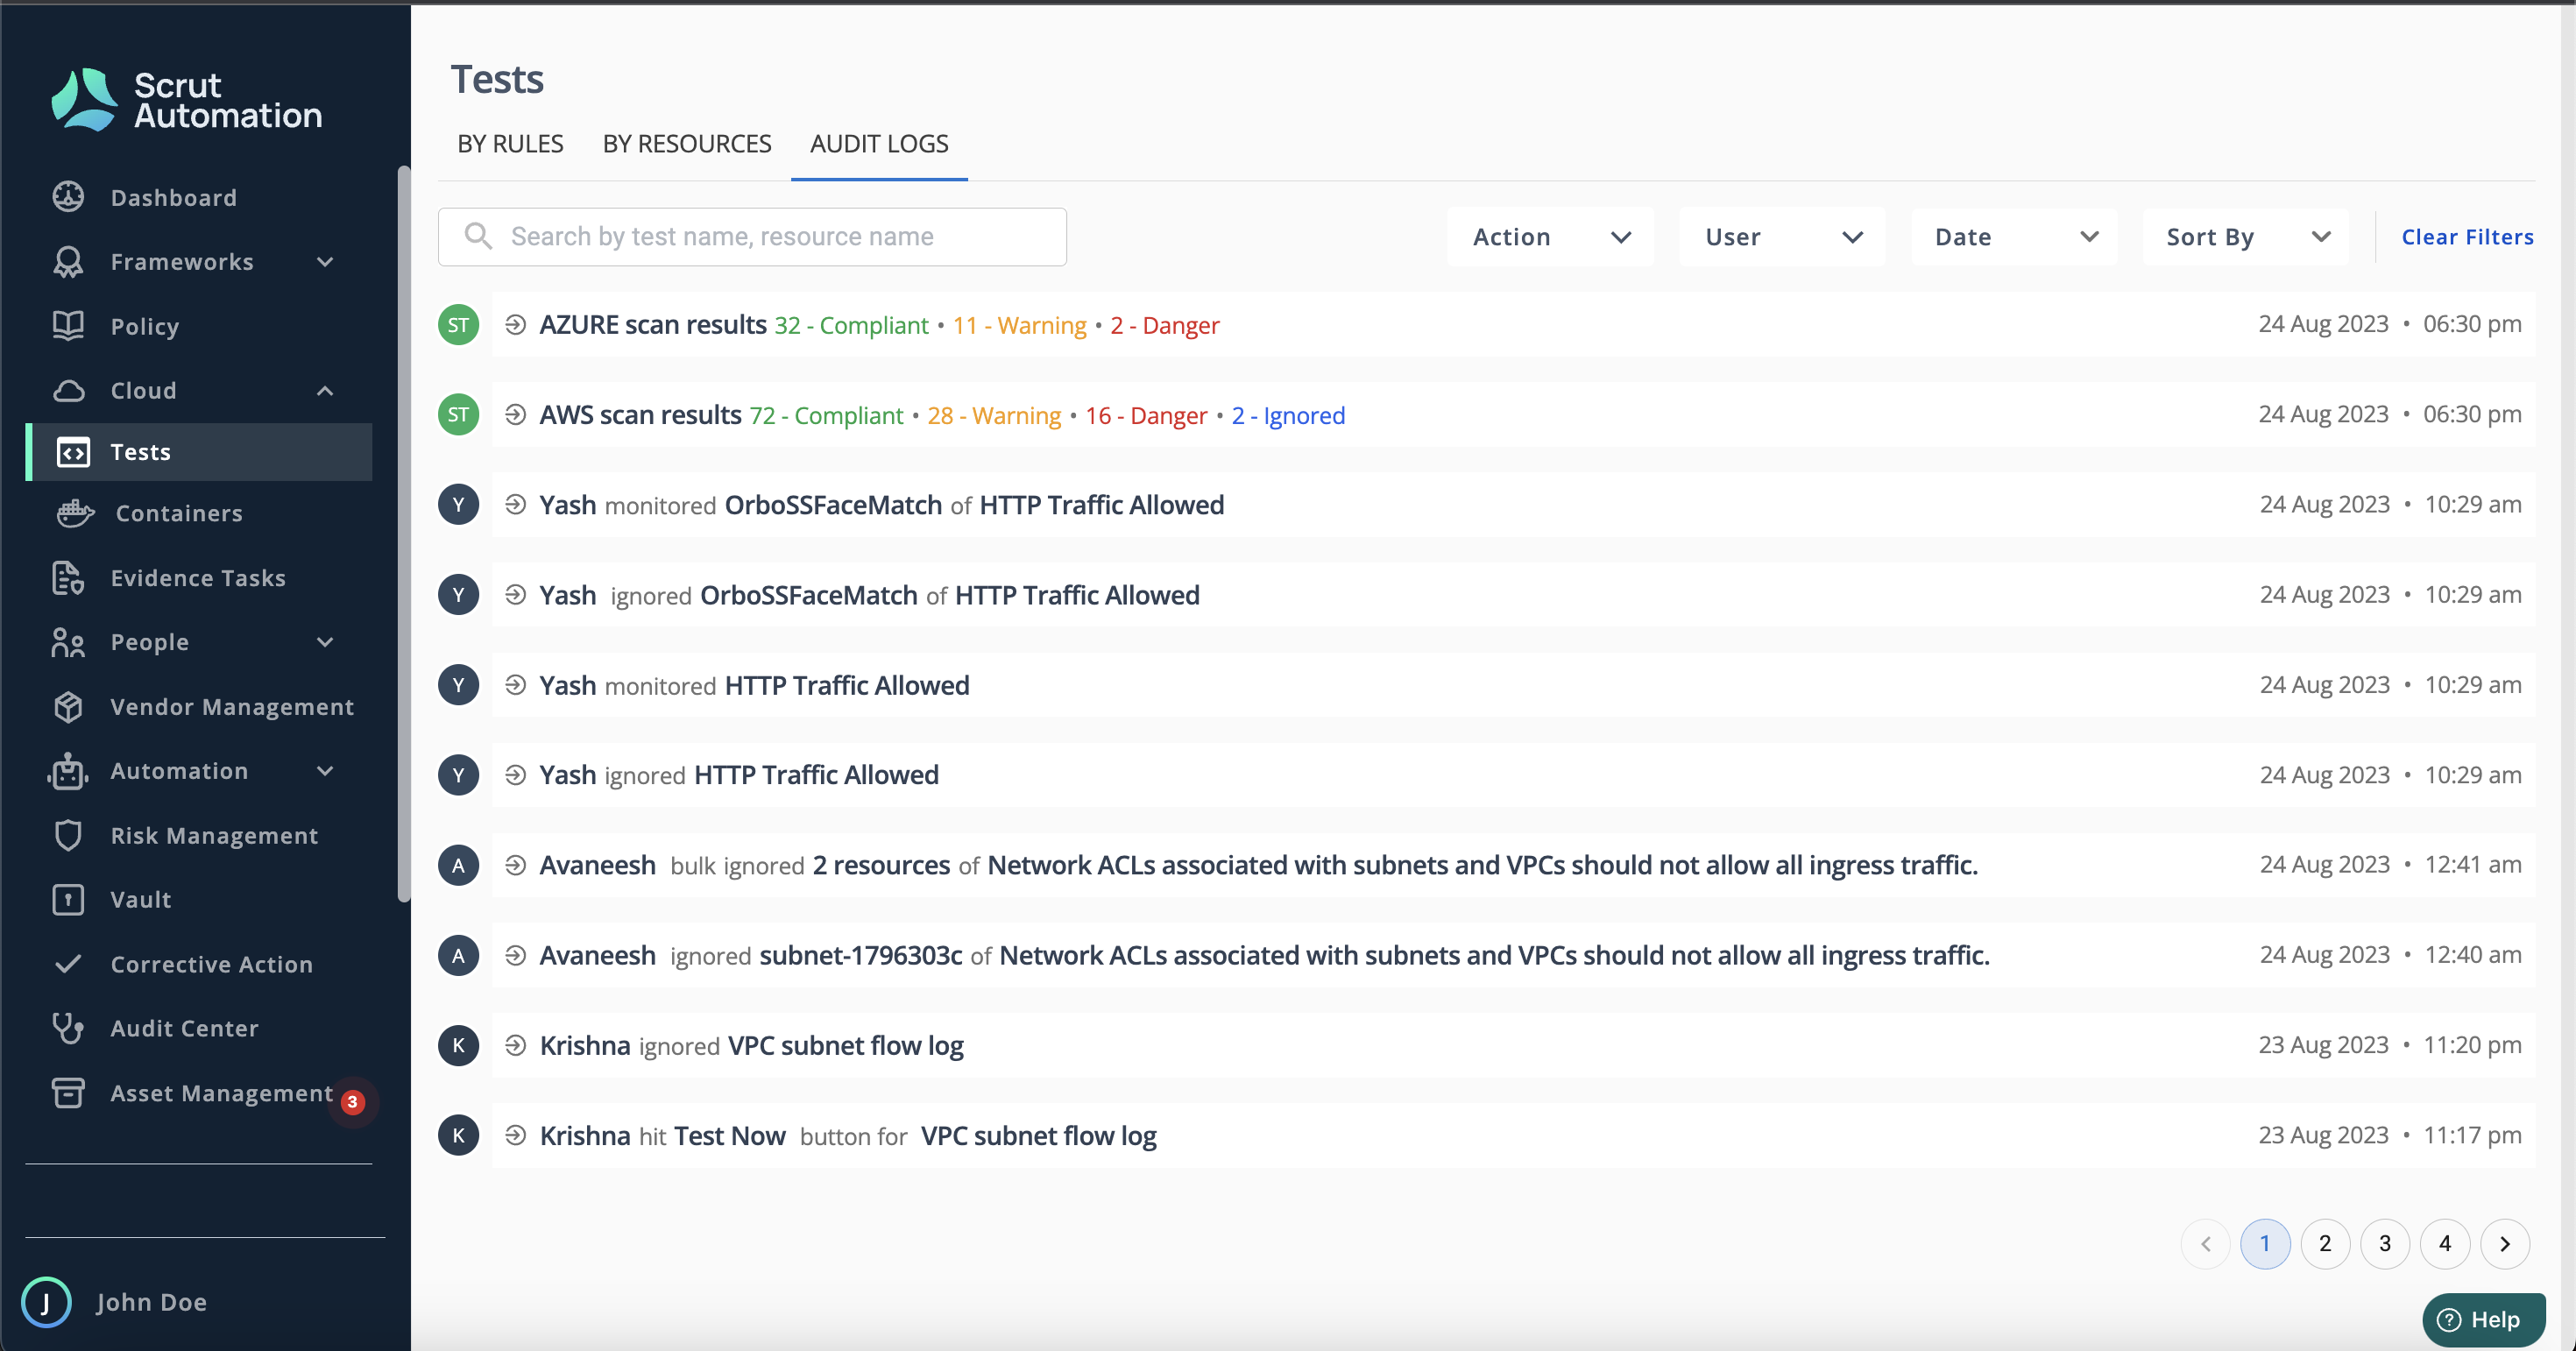The height and width of the screenshot is (1351, 2576).
Task: Select the AUDIT LOGS tab
Action: pos(879,144)
